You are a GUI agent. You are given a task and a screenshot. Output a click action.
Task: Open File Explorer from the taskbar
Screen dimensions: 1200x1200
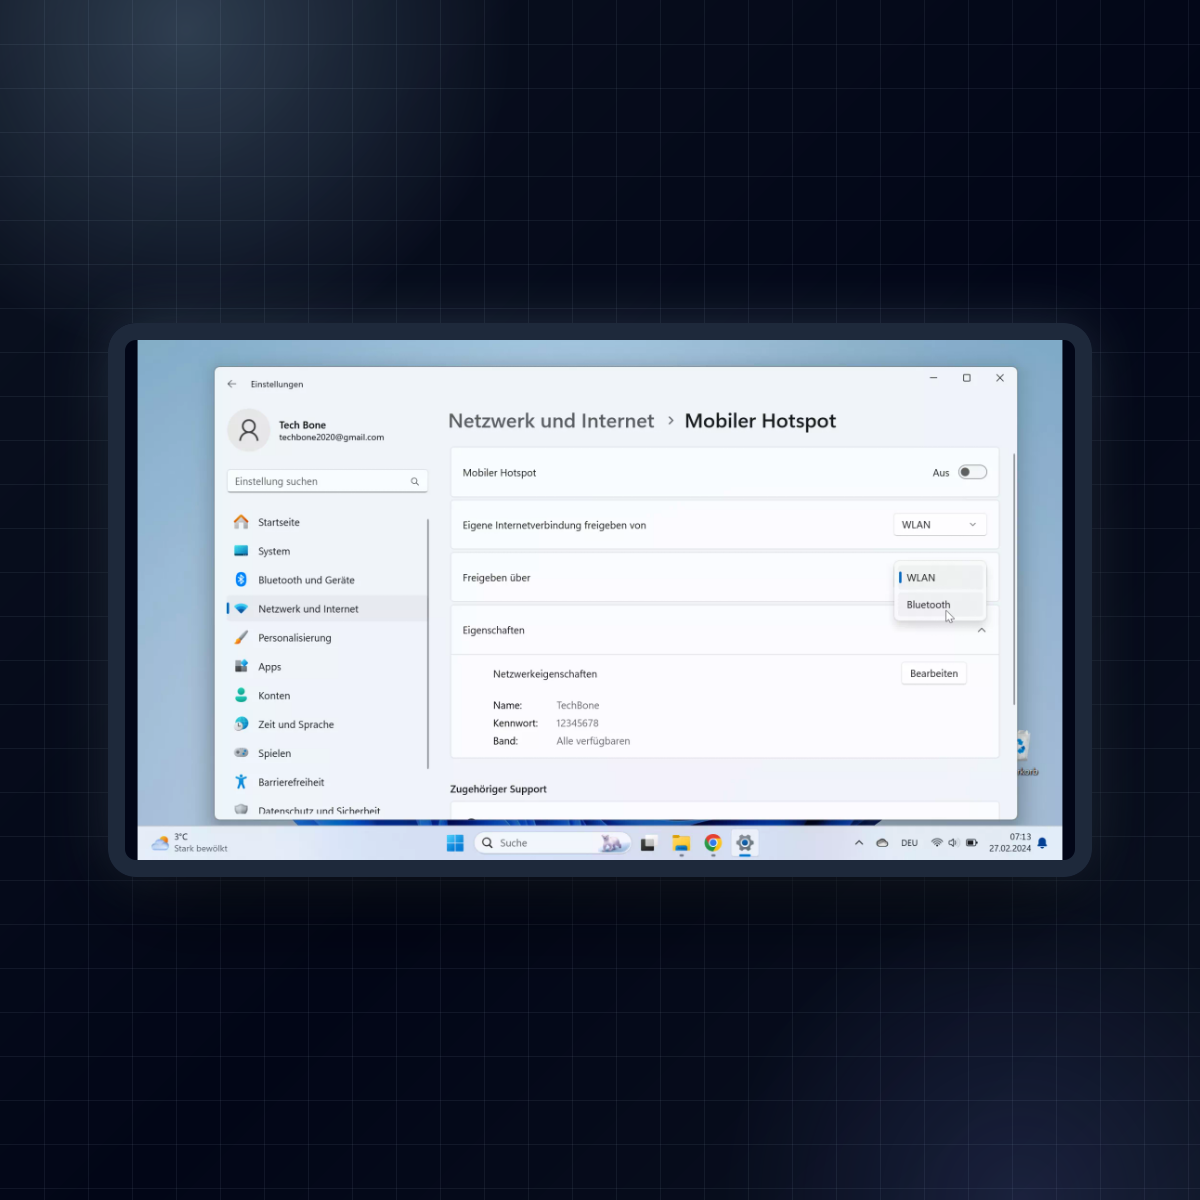tap(681, 843)
